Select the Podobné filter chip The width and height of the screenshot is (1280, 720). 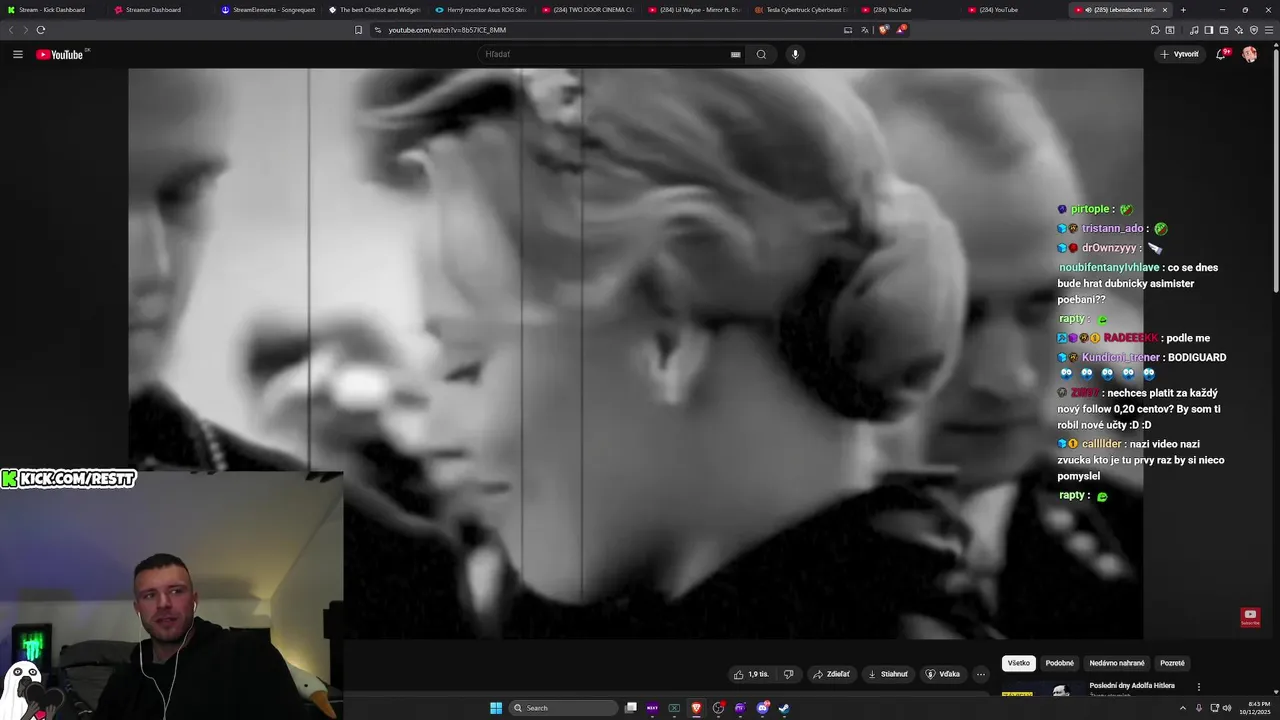pos(1059,663)
